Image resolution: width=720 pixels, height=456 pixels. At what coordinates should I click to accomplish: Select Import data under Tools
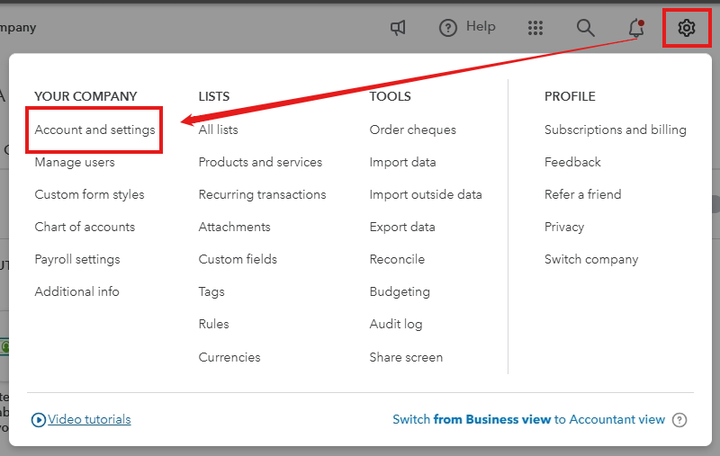click(402, 162)
